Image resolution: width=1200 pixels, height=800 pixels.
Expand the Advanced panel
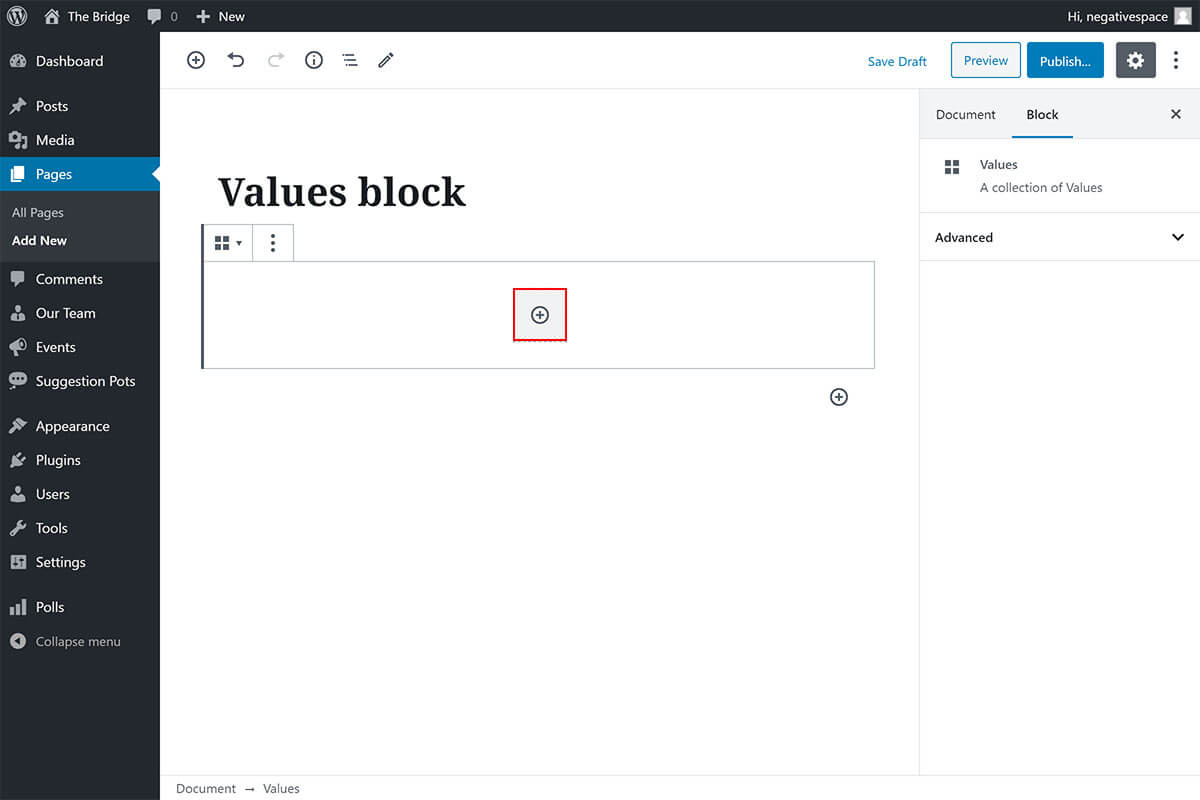[x=1059, y=237]
